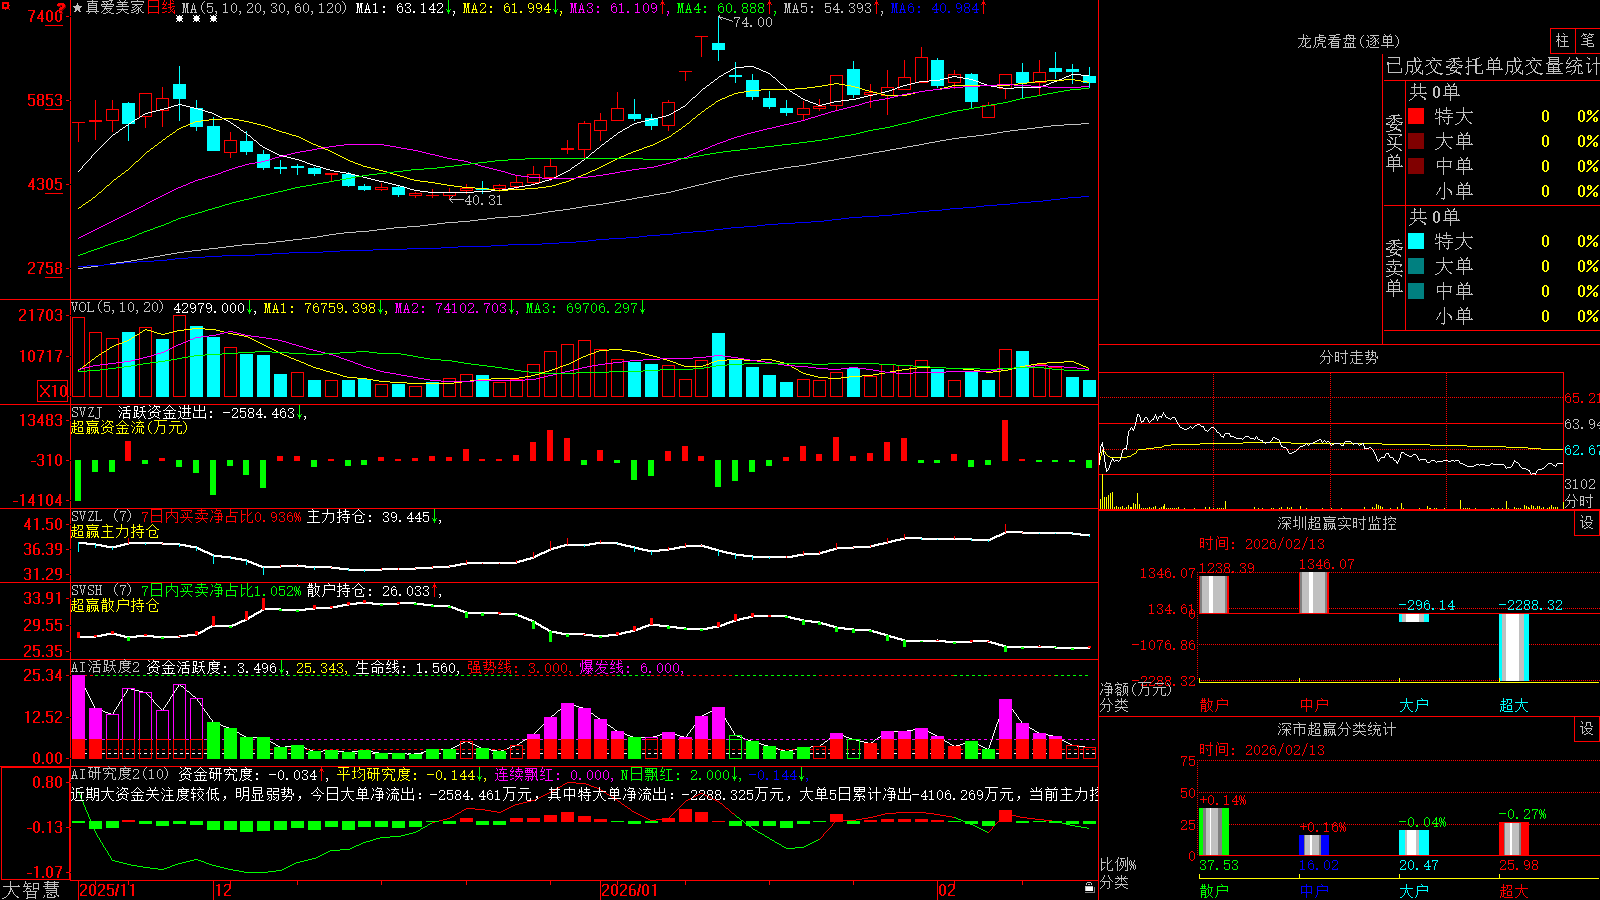
Task: Jump to the 2025/11 timeline marker
Action: pyautogui.click(x=107, y=890)
